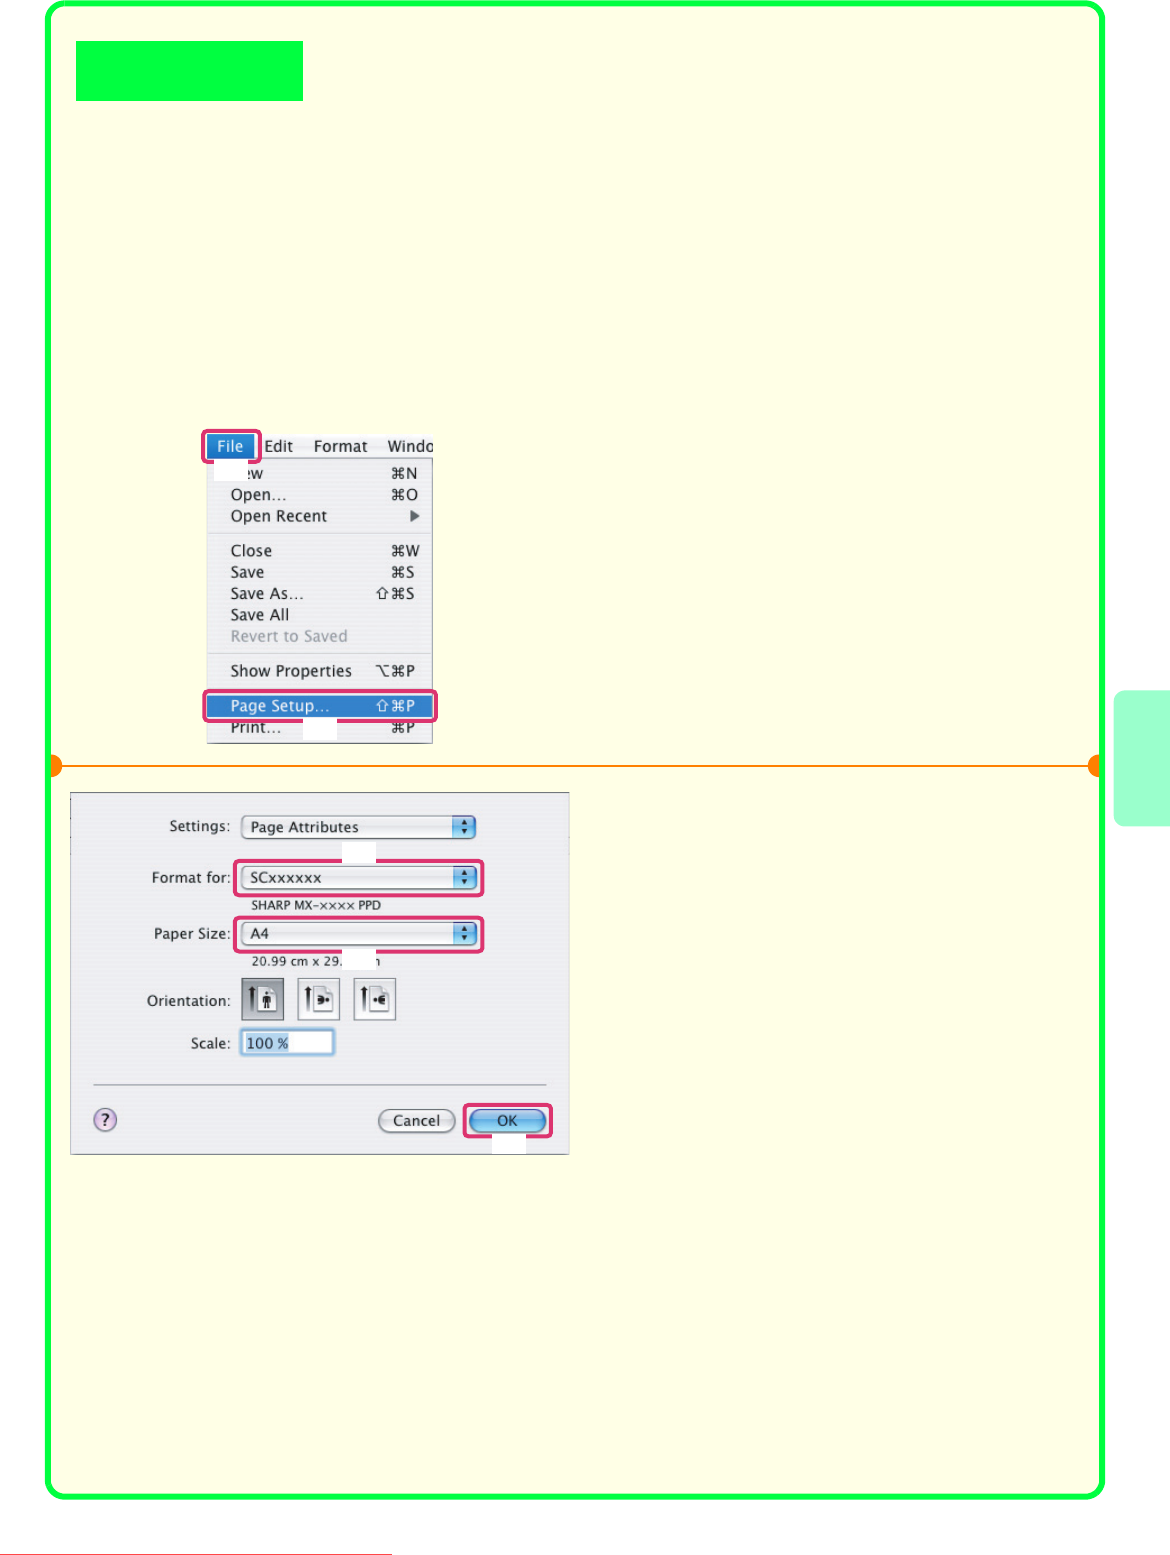Confirm page setup with OK button

[507, 1121]
